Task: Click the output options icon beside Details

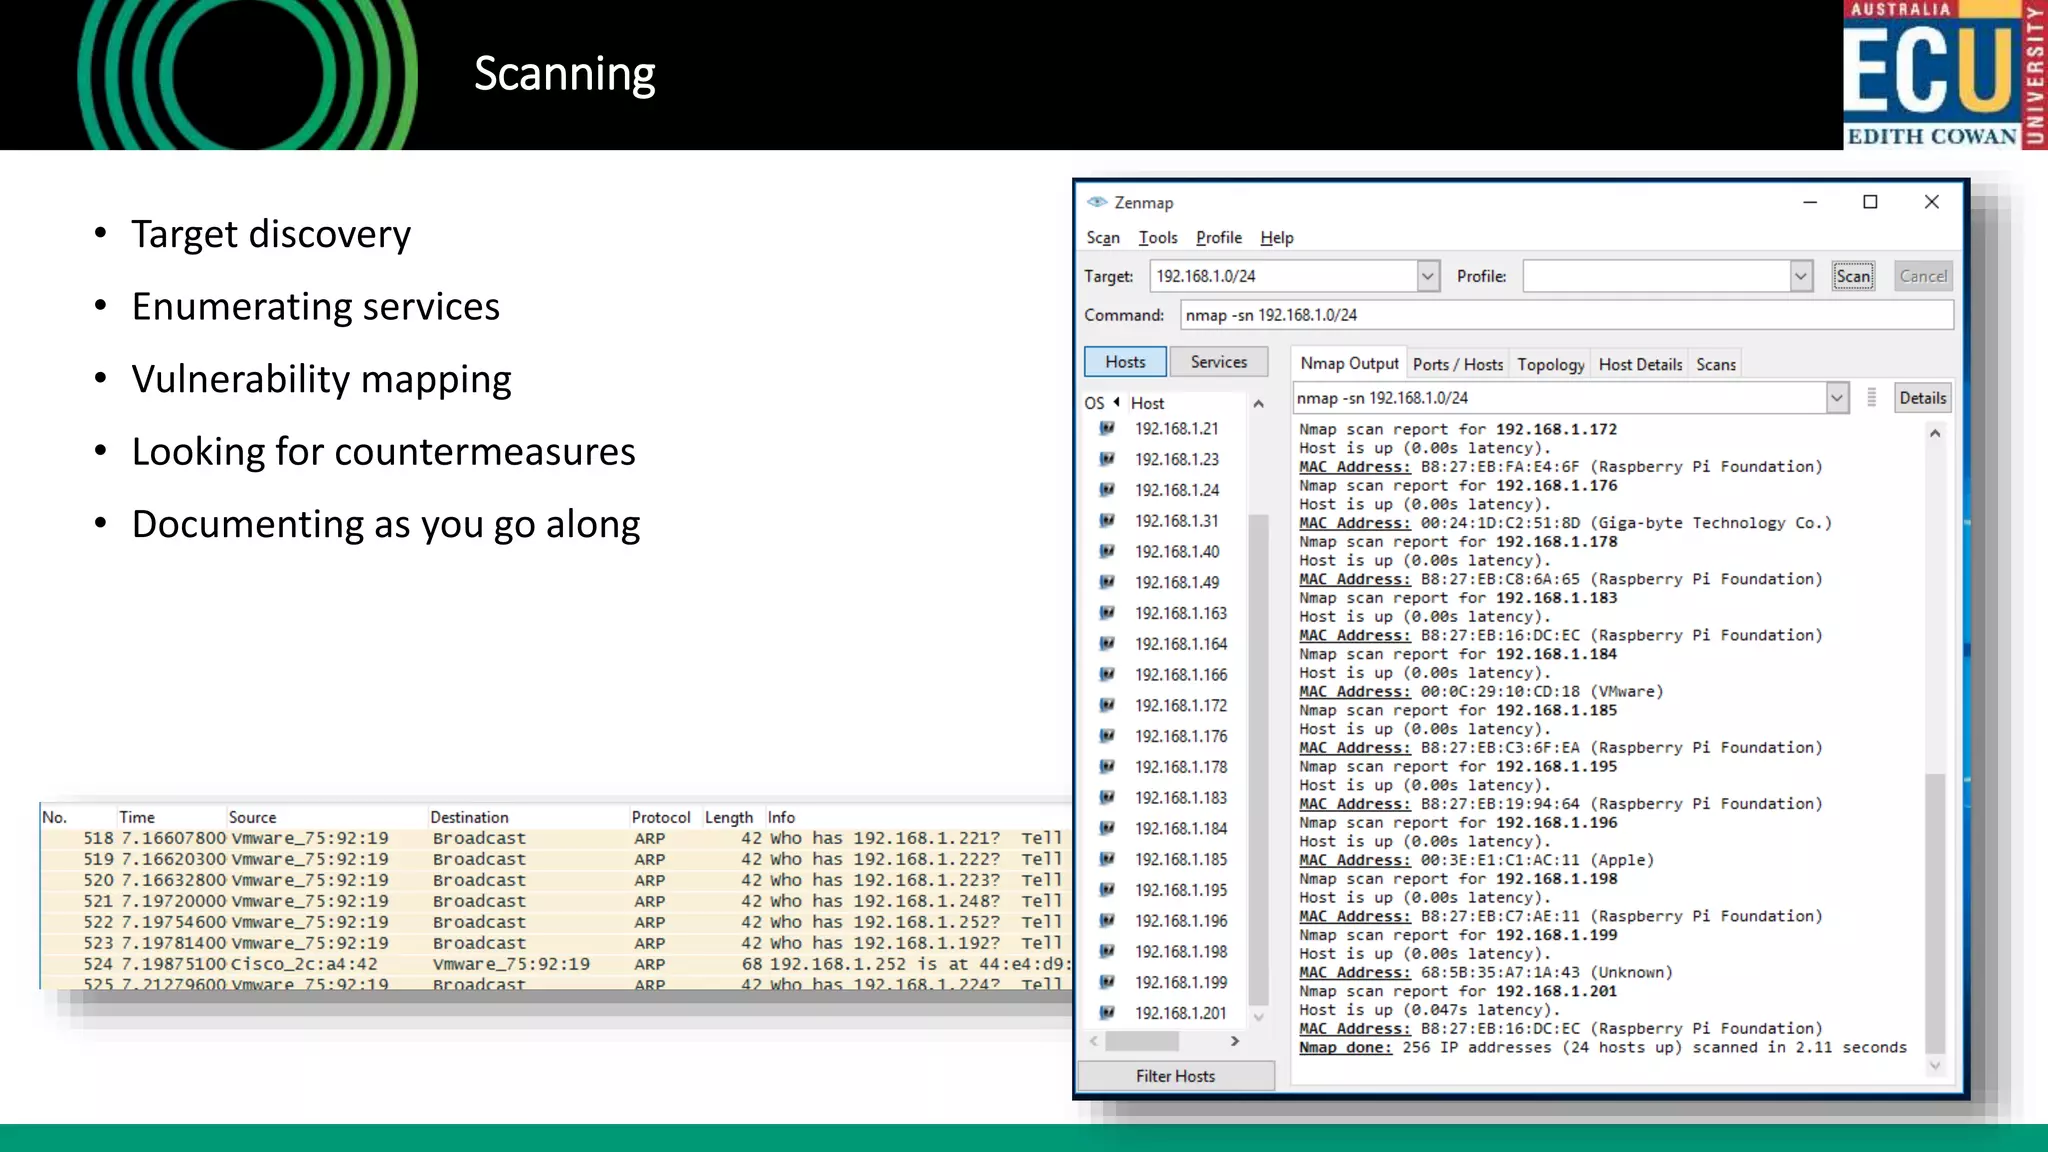Action: (1871, 398)
